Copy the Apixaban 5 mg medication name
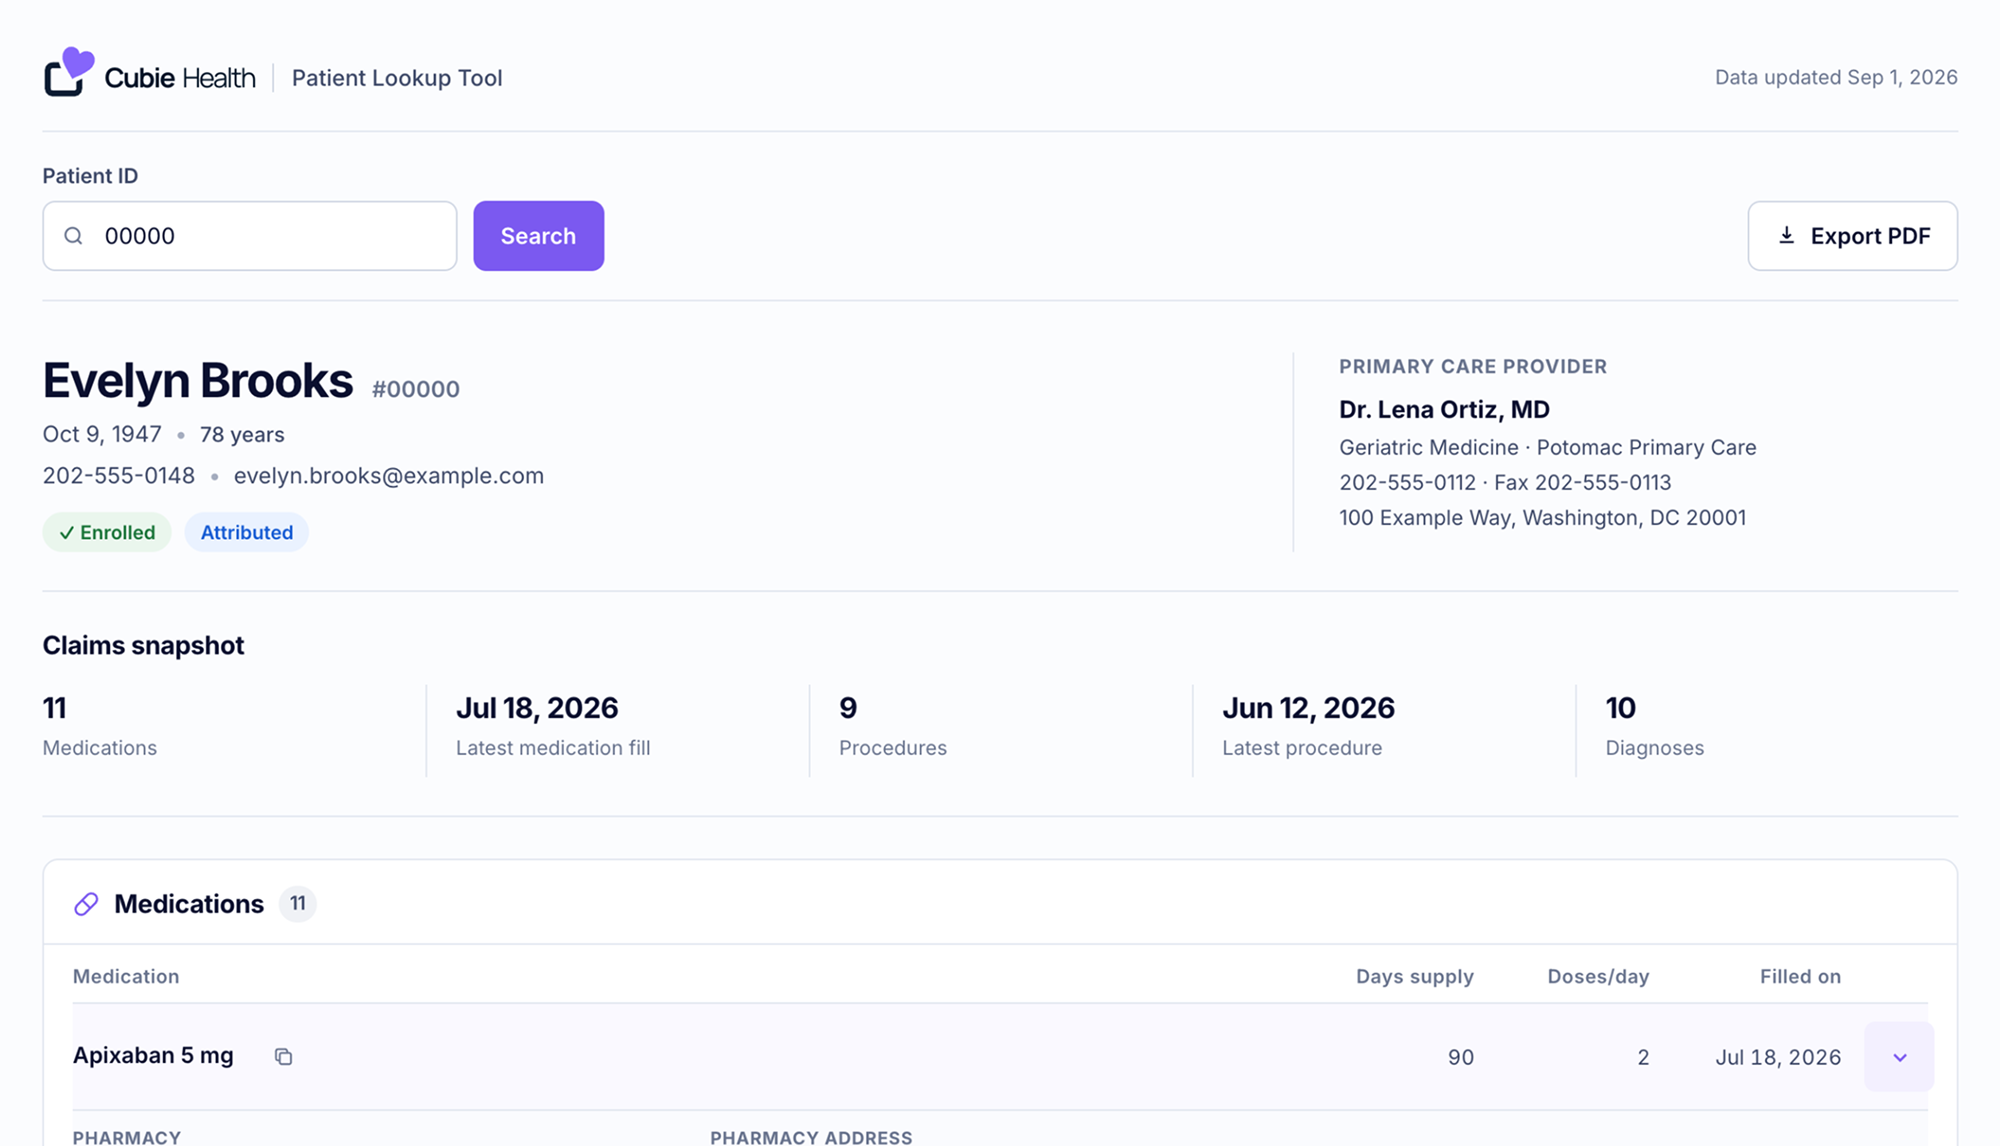This screenshot has height=1146, width=2000. pyautogui.click(x=283, y=1056)
